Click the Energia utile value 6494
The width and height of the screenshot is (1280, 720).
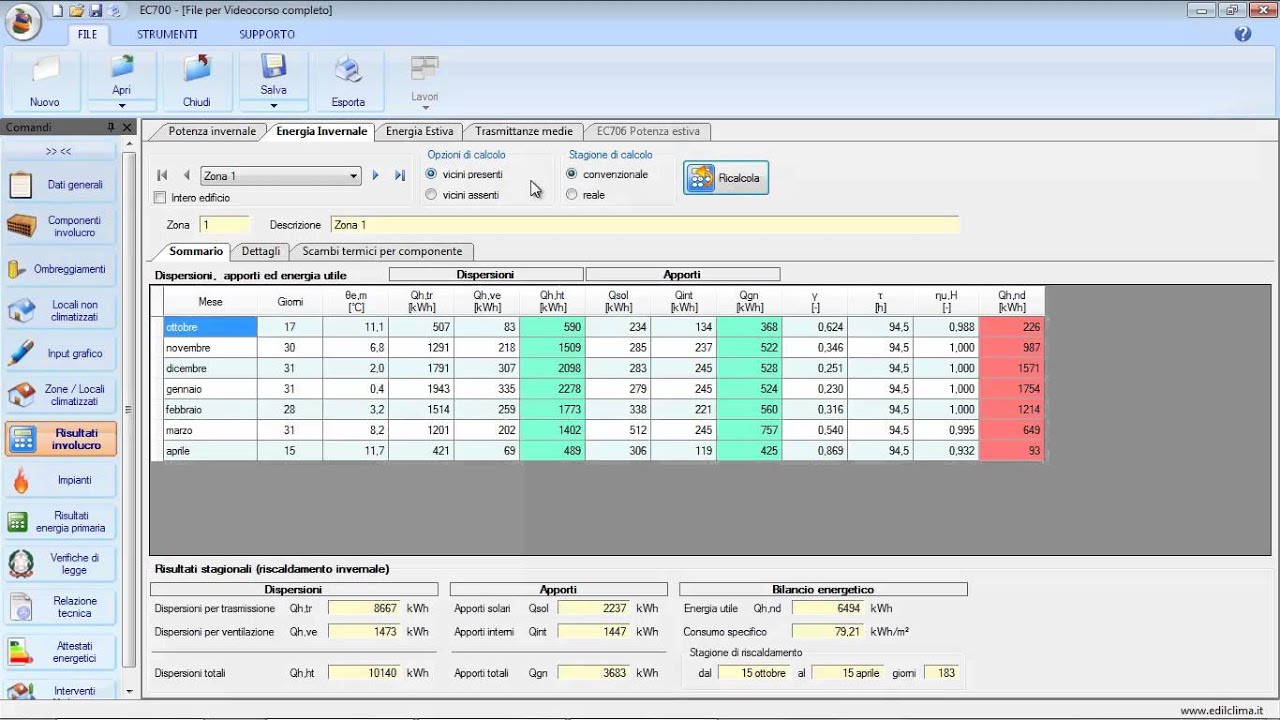click(828, 608)
